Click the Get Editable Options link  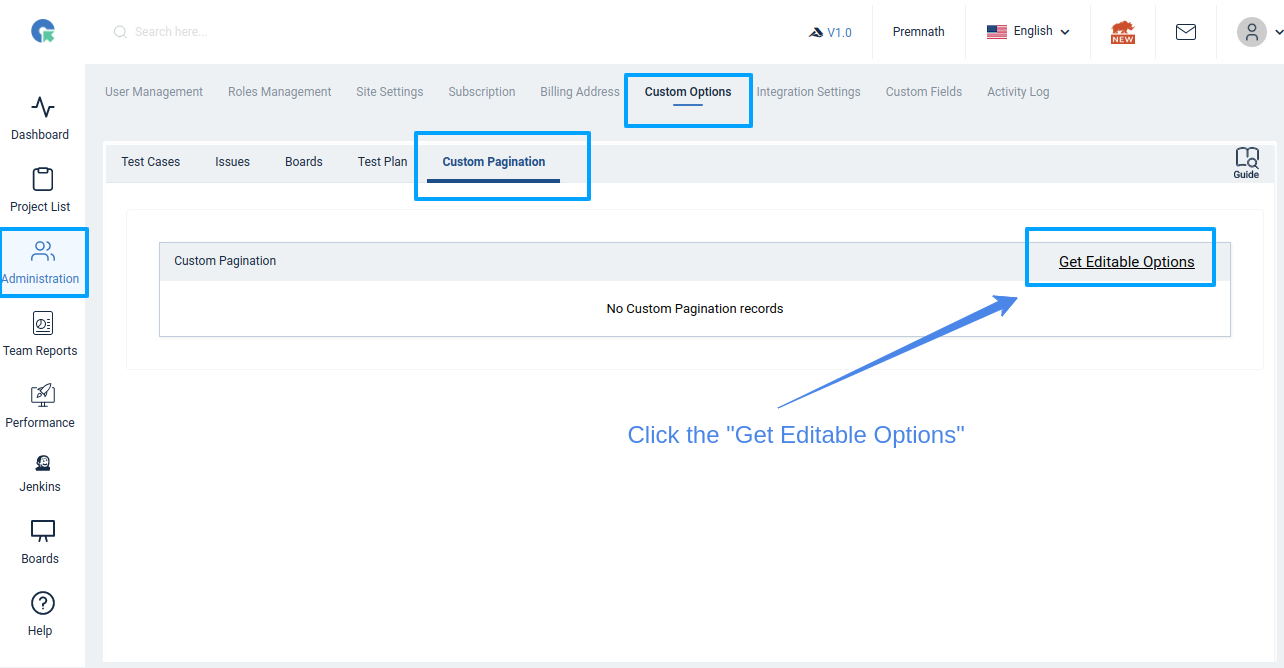(1127, 262)
